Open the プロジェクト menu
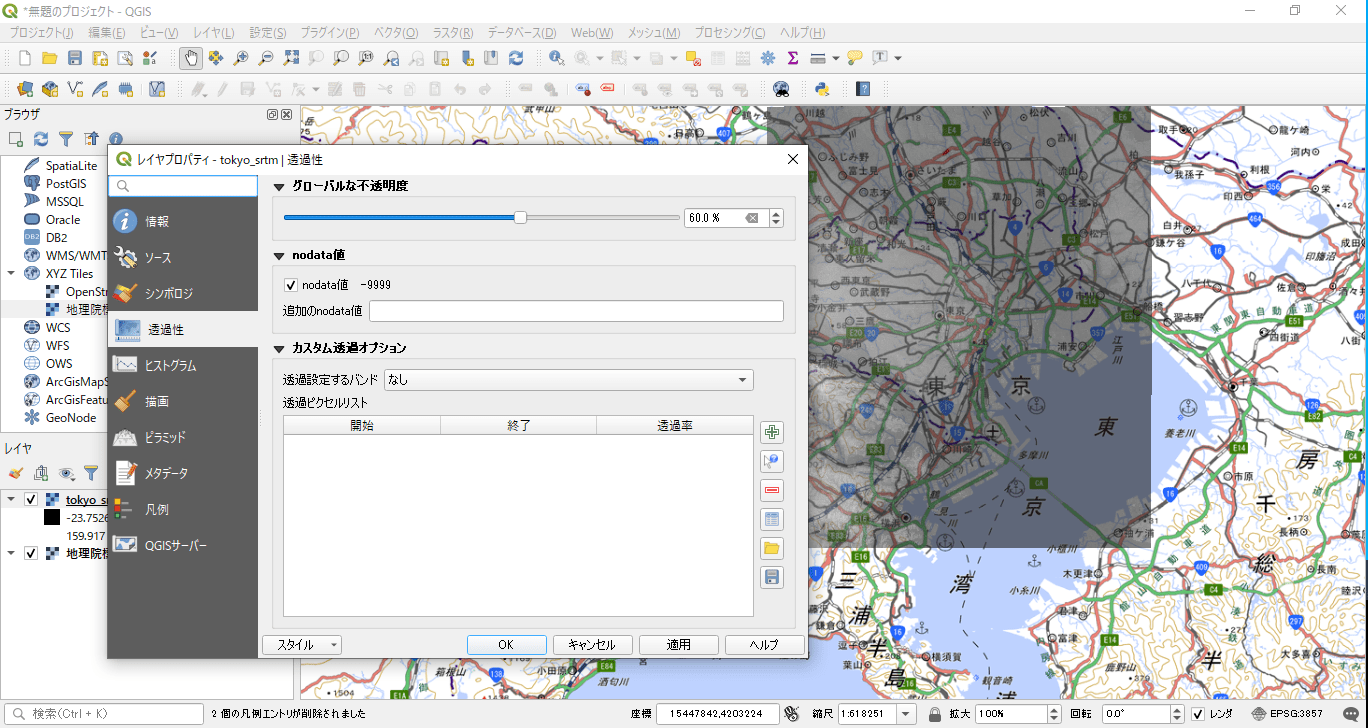Image resolution: width=1368 pixels, height=728 pixels. coord(41,33)
